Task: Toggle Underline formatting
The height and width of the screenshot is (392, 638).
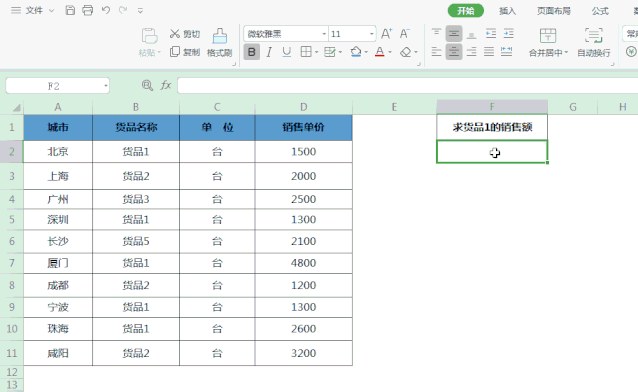Action: (286, 52)
